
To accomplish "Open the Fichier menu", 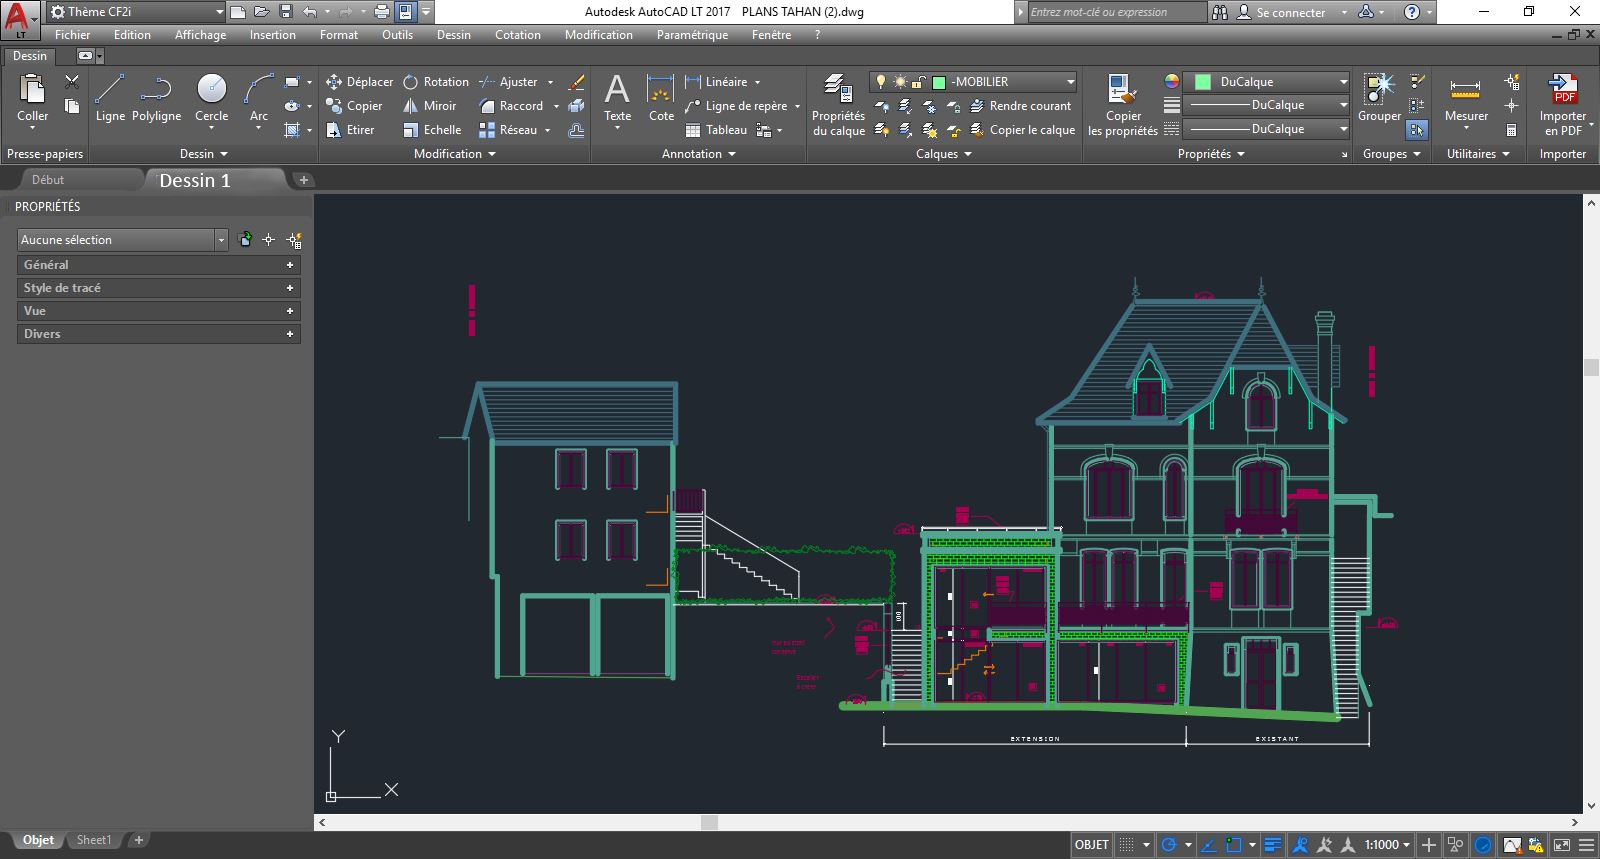I will click(x=72, y=35).
